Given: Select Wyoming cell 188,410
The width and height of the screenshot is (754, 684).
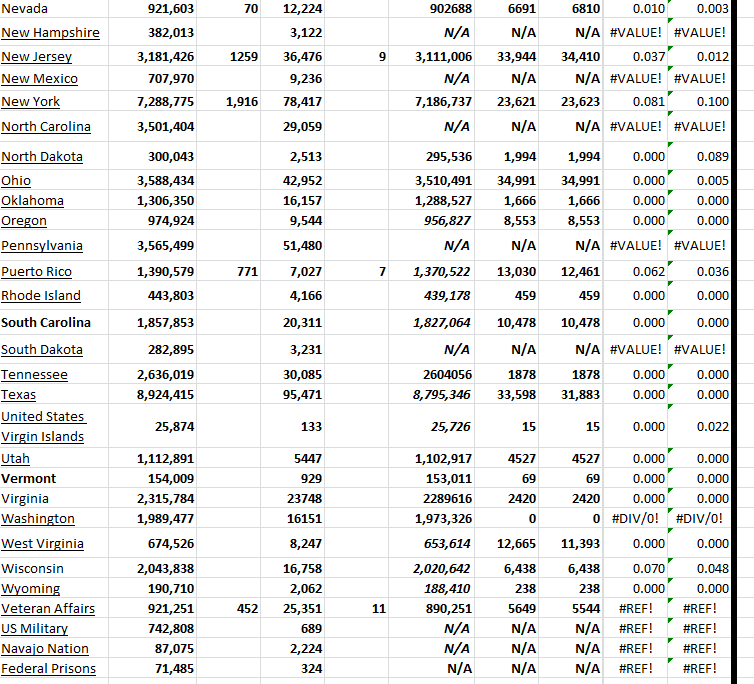Looking at the screenshot, I should (432, 589).
